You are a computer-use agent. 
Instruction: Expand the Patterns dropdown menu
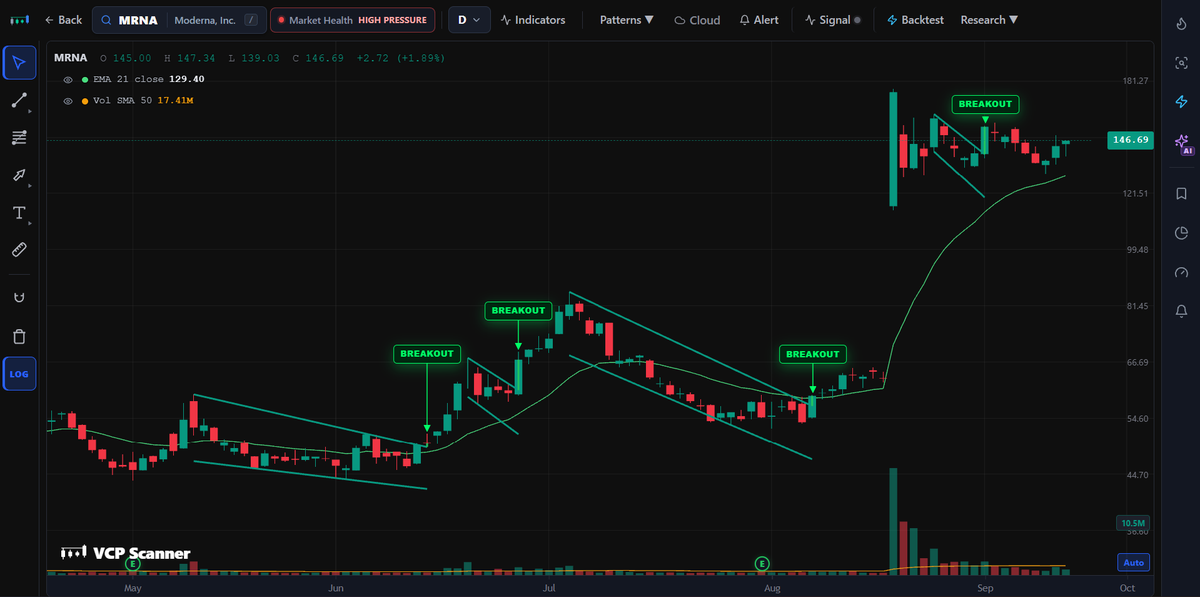coord(627,20)
